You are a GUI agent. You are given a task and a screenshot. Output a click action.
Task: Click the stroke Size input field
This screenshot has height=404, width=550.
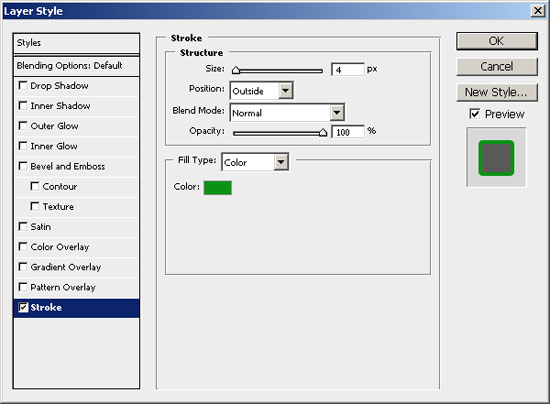pyautogui.click(x=348, y=69)
